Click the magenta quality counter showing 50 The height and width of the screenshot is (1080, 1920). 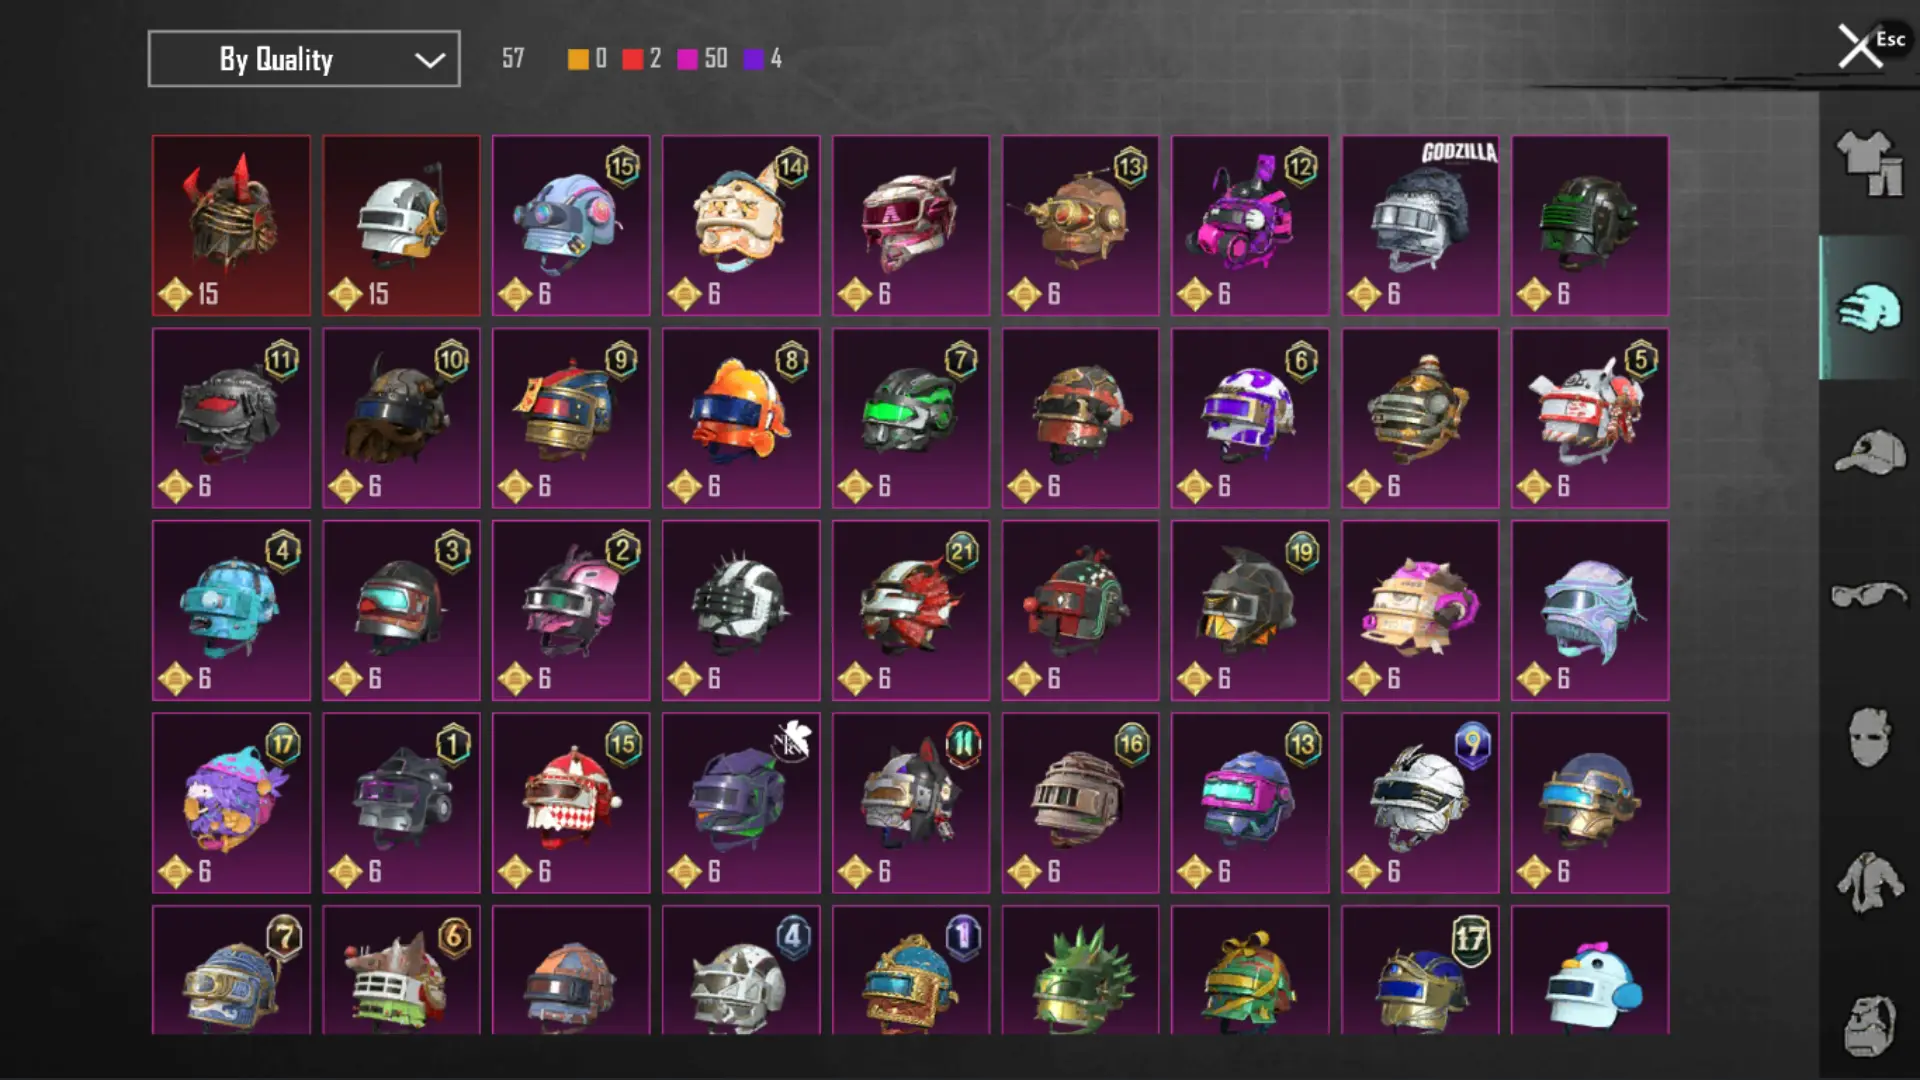[703, 59]
